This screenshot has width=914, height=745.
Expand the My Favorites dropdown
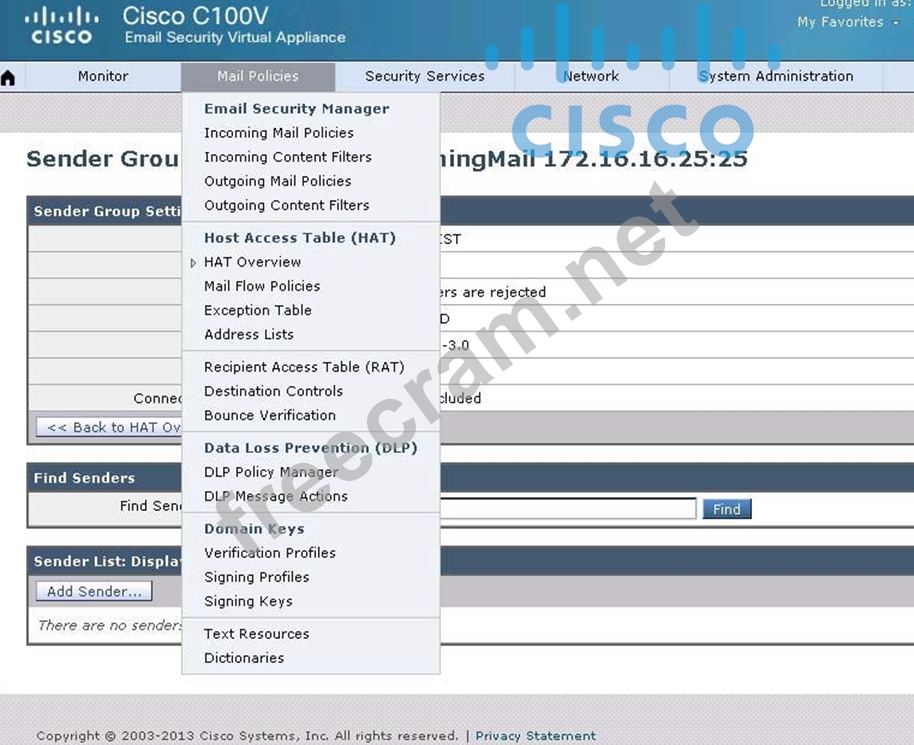click(x=847, y=22)
